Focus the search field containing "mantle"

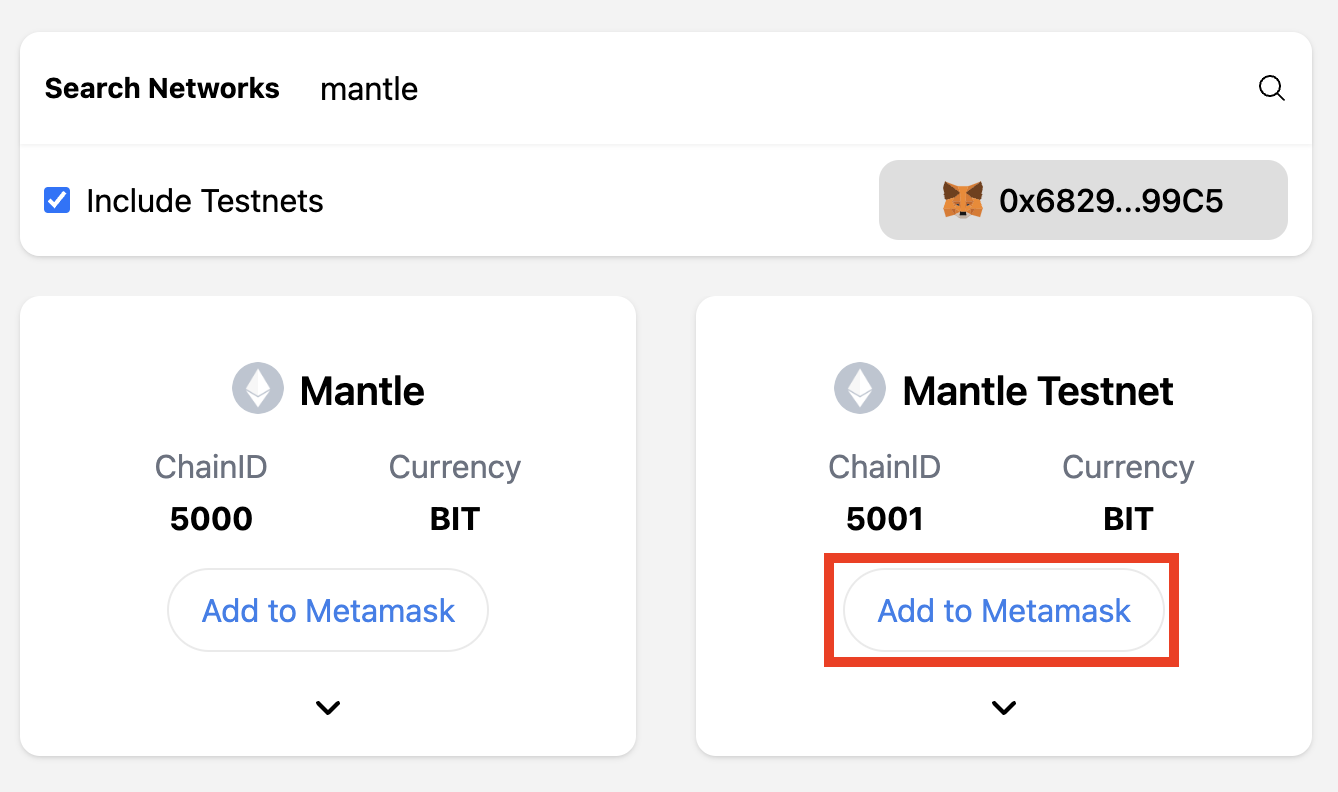point(700,89)
